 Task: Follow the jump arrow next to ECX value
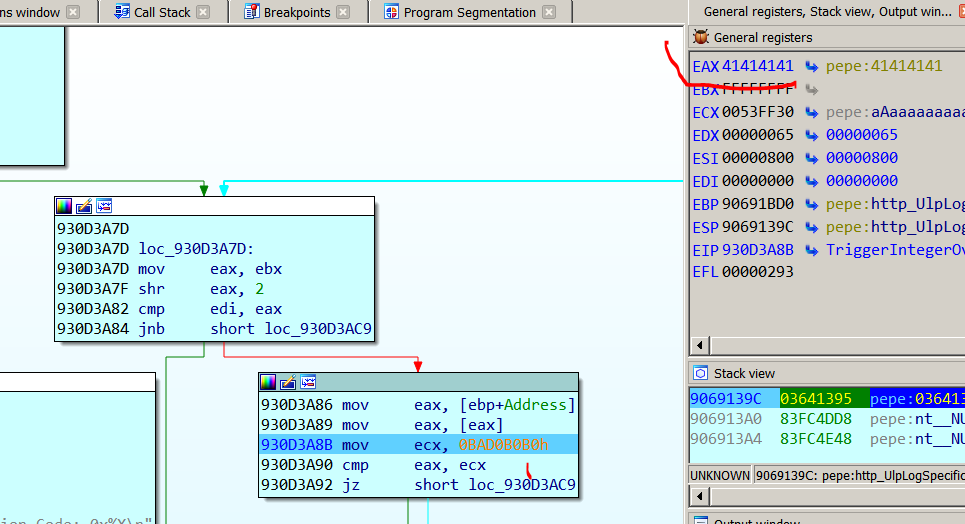click(812, 112)
